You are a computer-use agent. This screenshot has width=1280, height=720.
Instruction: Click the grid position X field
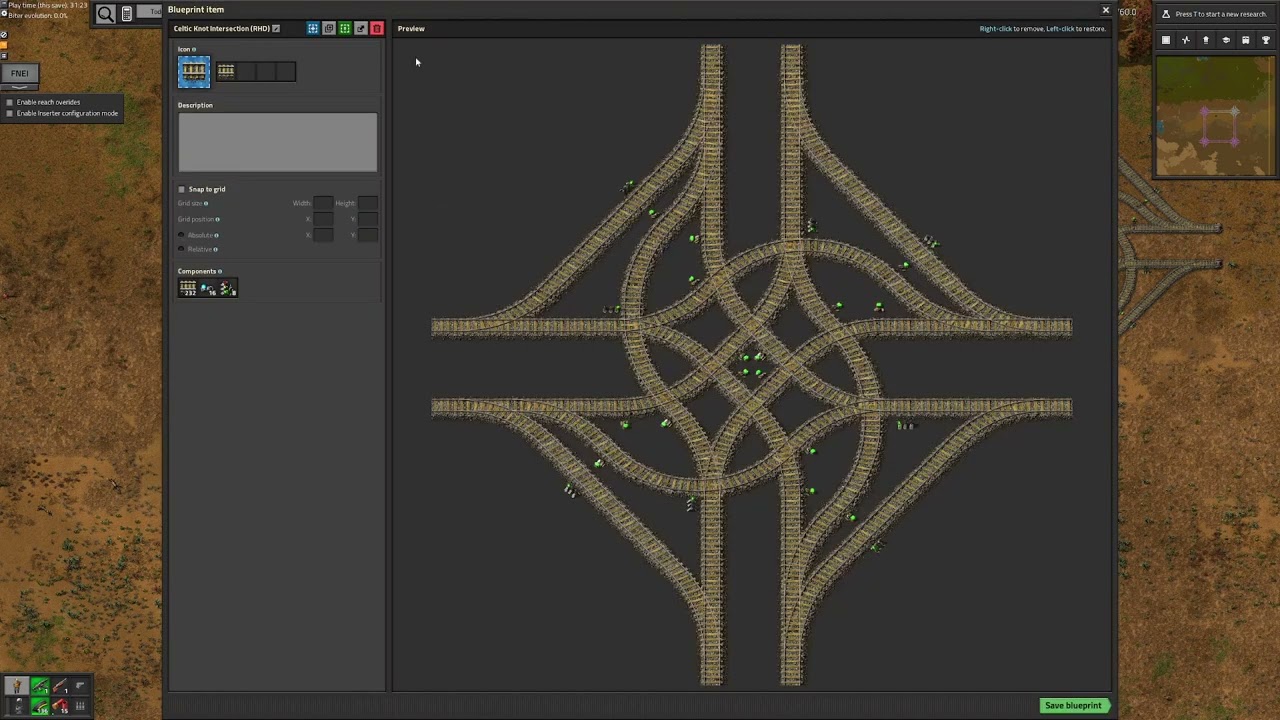tap(322, 219)
